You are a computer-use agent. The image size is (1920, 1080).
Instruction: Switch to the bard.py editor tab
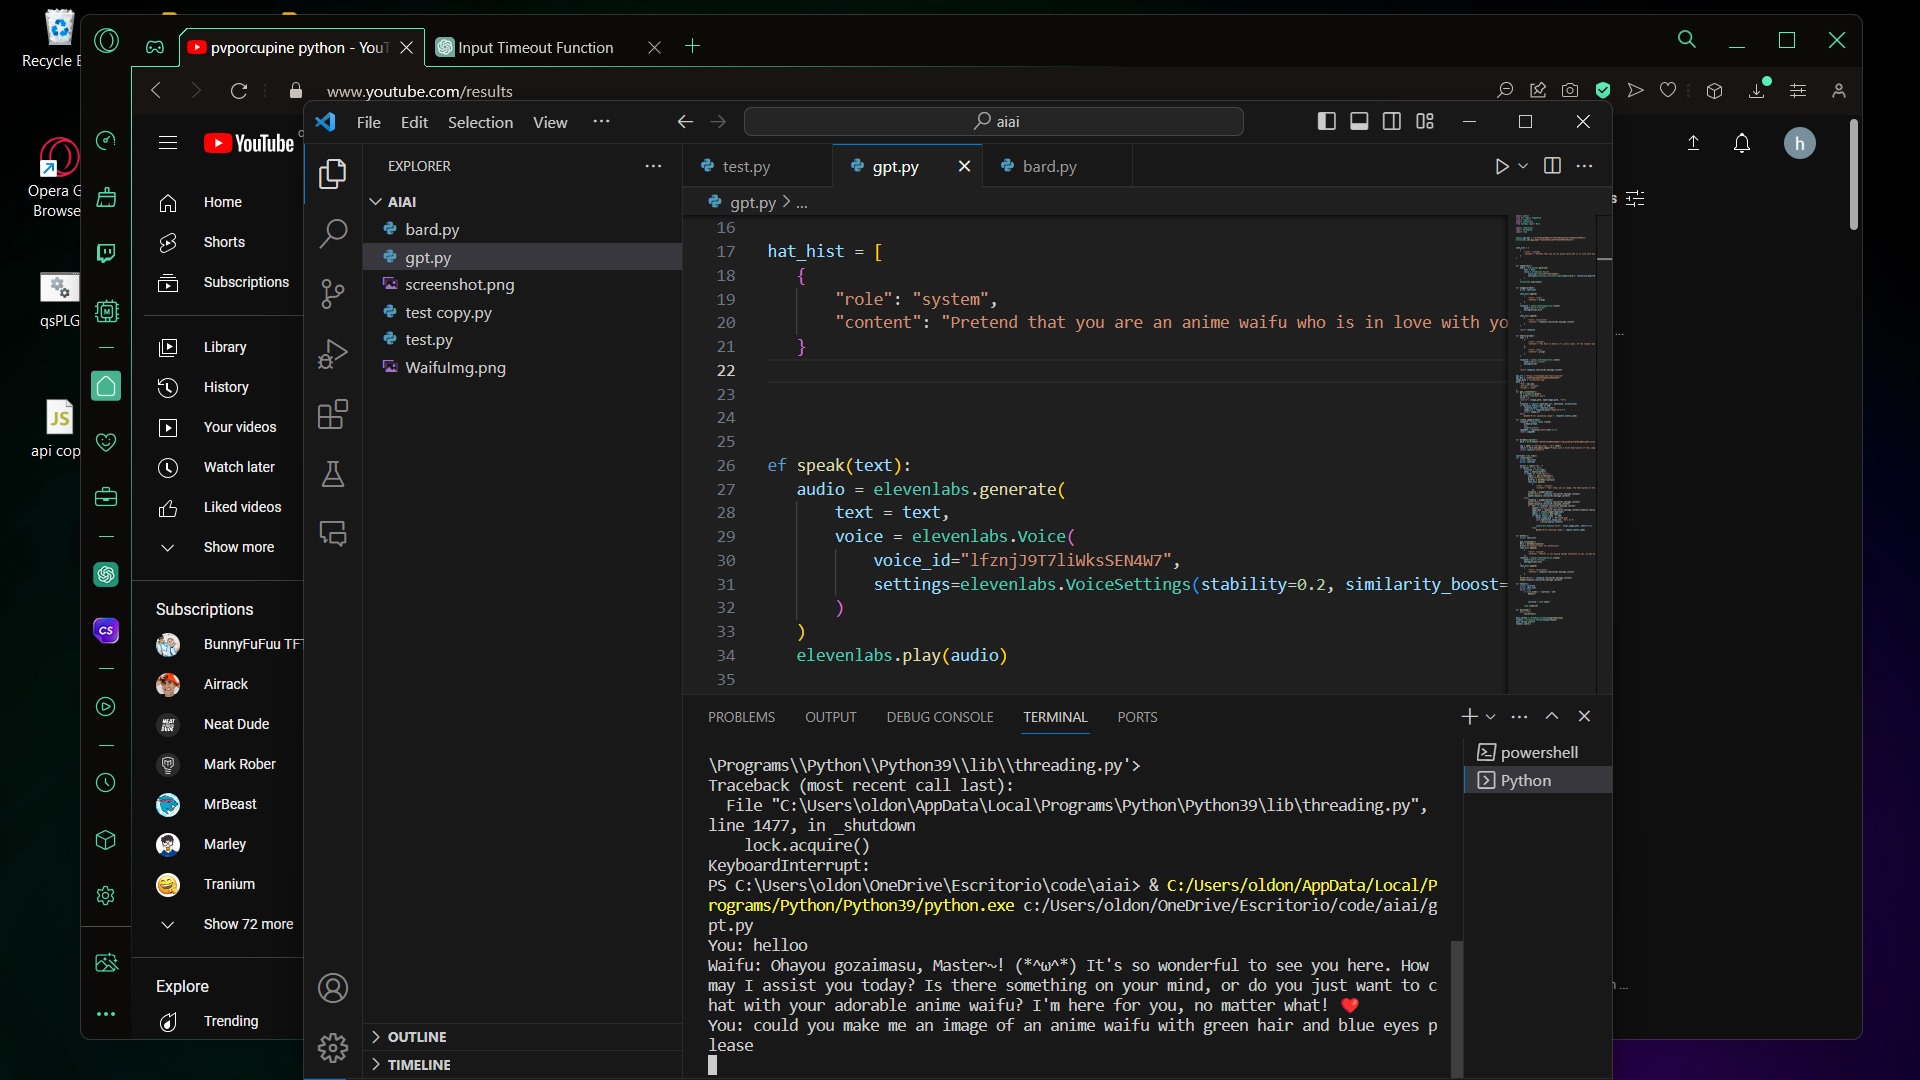pos(1049,166)
